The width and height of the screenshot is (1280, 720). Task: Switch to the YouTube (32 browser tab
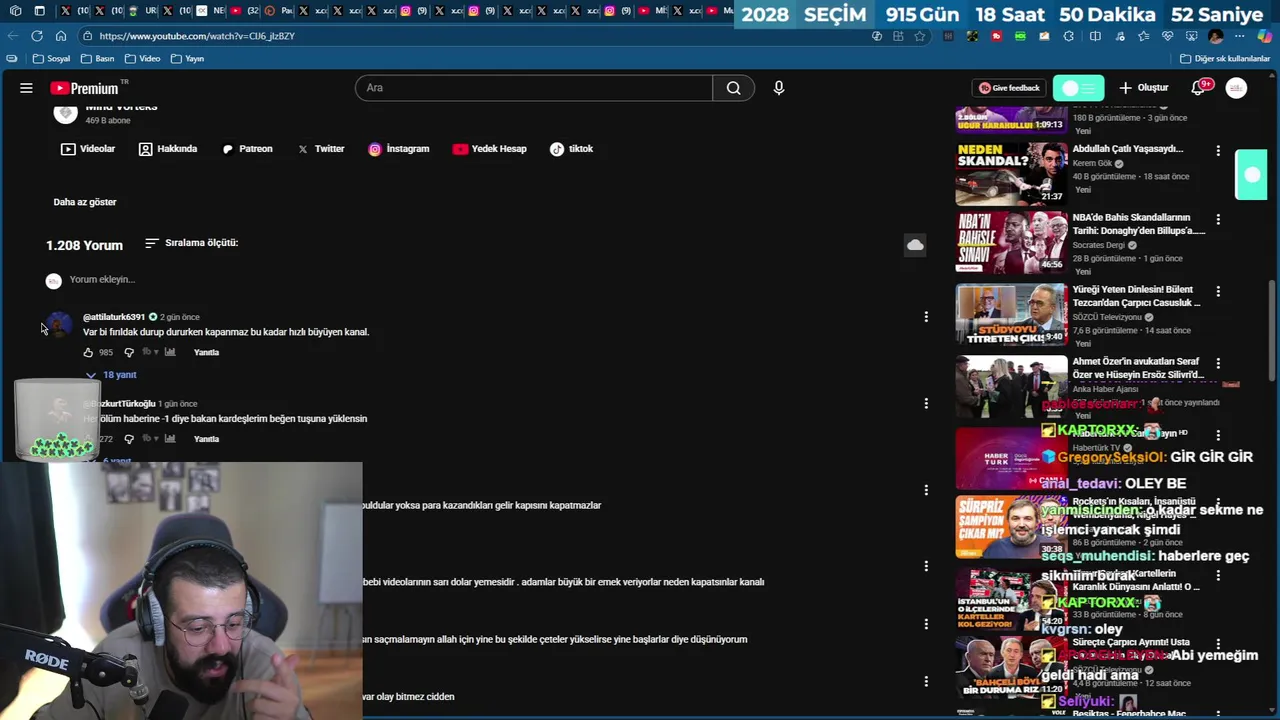(x=244, y=11)
